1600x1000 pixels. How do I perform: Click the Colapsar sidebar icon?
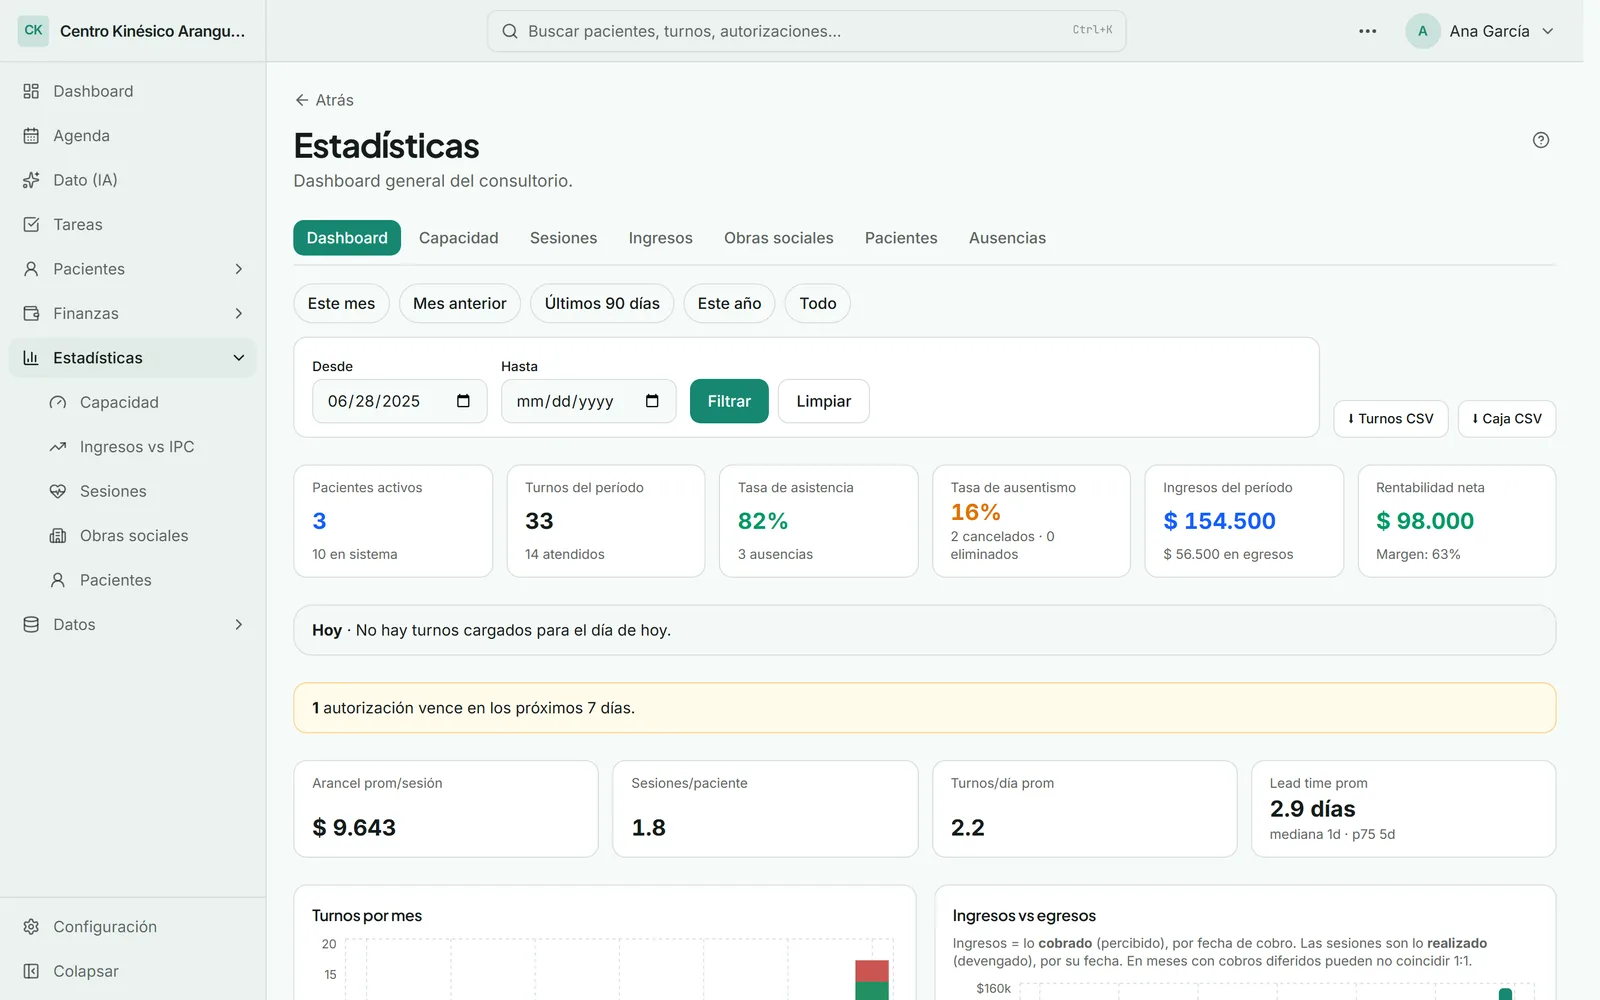click(x=31, y=971)
